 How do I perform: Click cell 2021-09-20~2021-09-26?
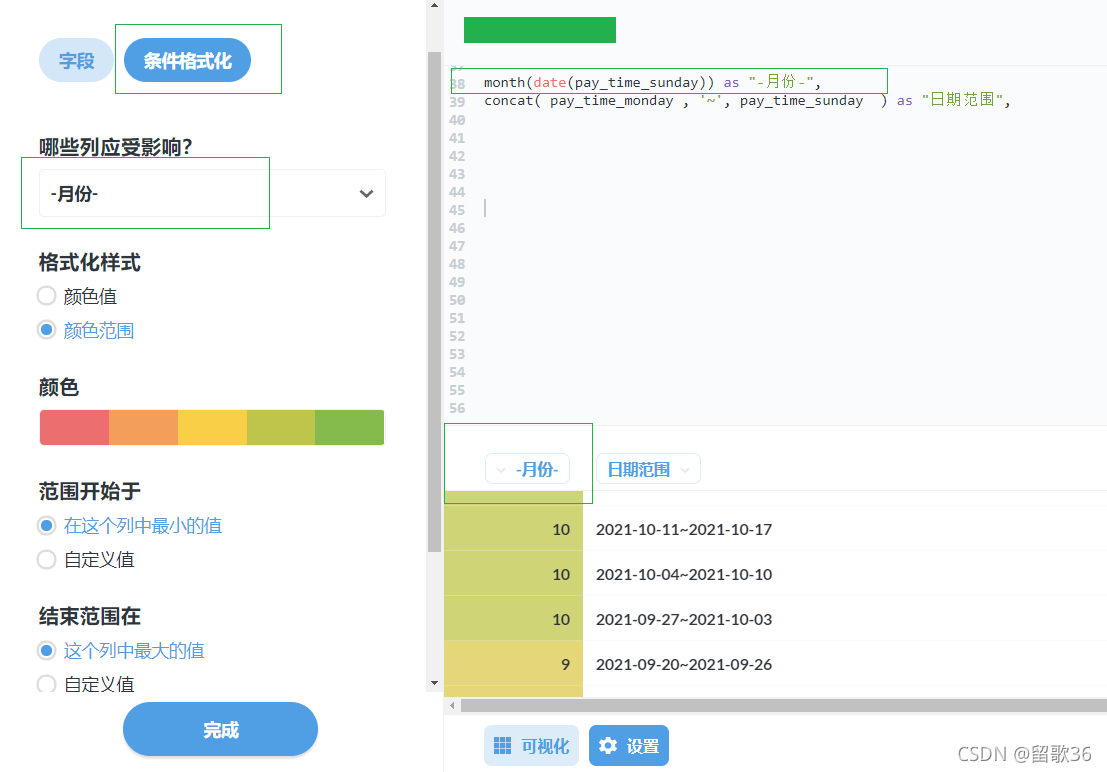pyautogui.click(x=683, y=665)
